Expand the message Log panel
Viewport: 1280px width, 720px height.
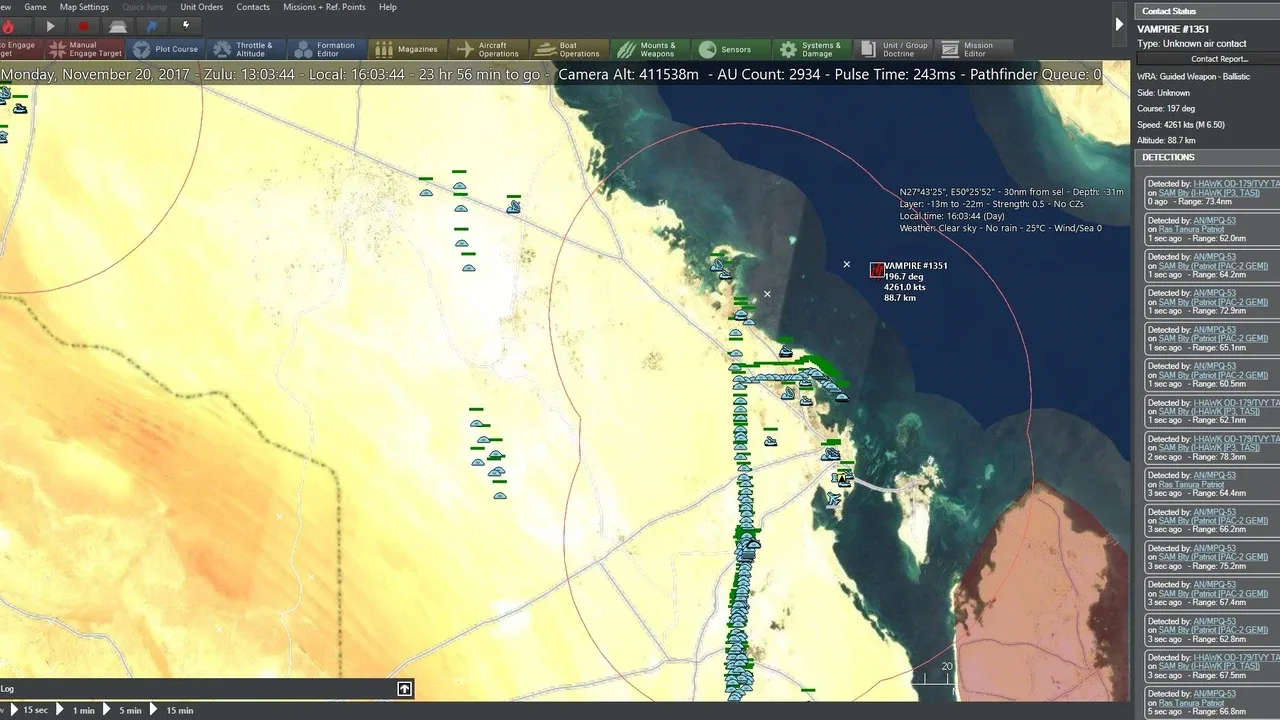404,688
